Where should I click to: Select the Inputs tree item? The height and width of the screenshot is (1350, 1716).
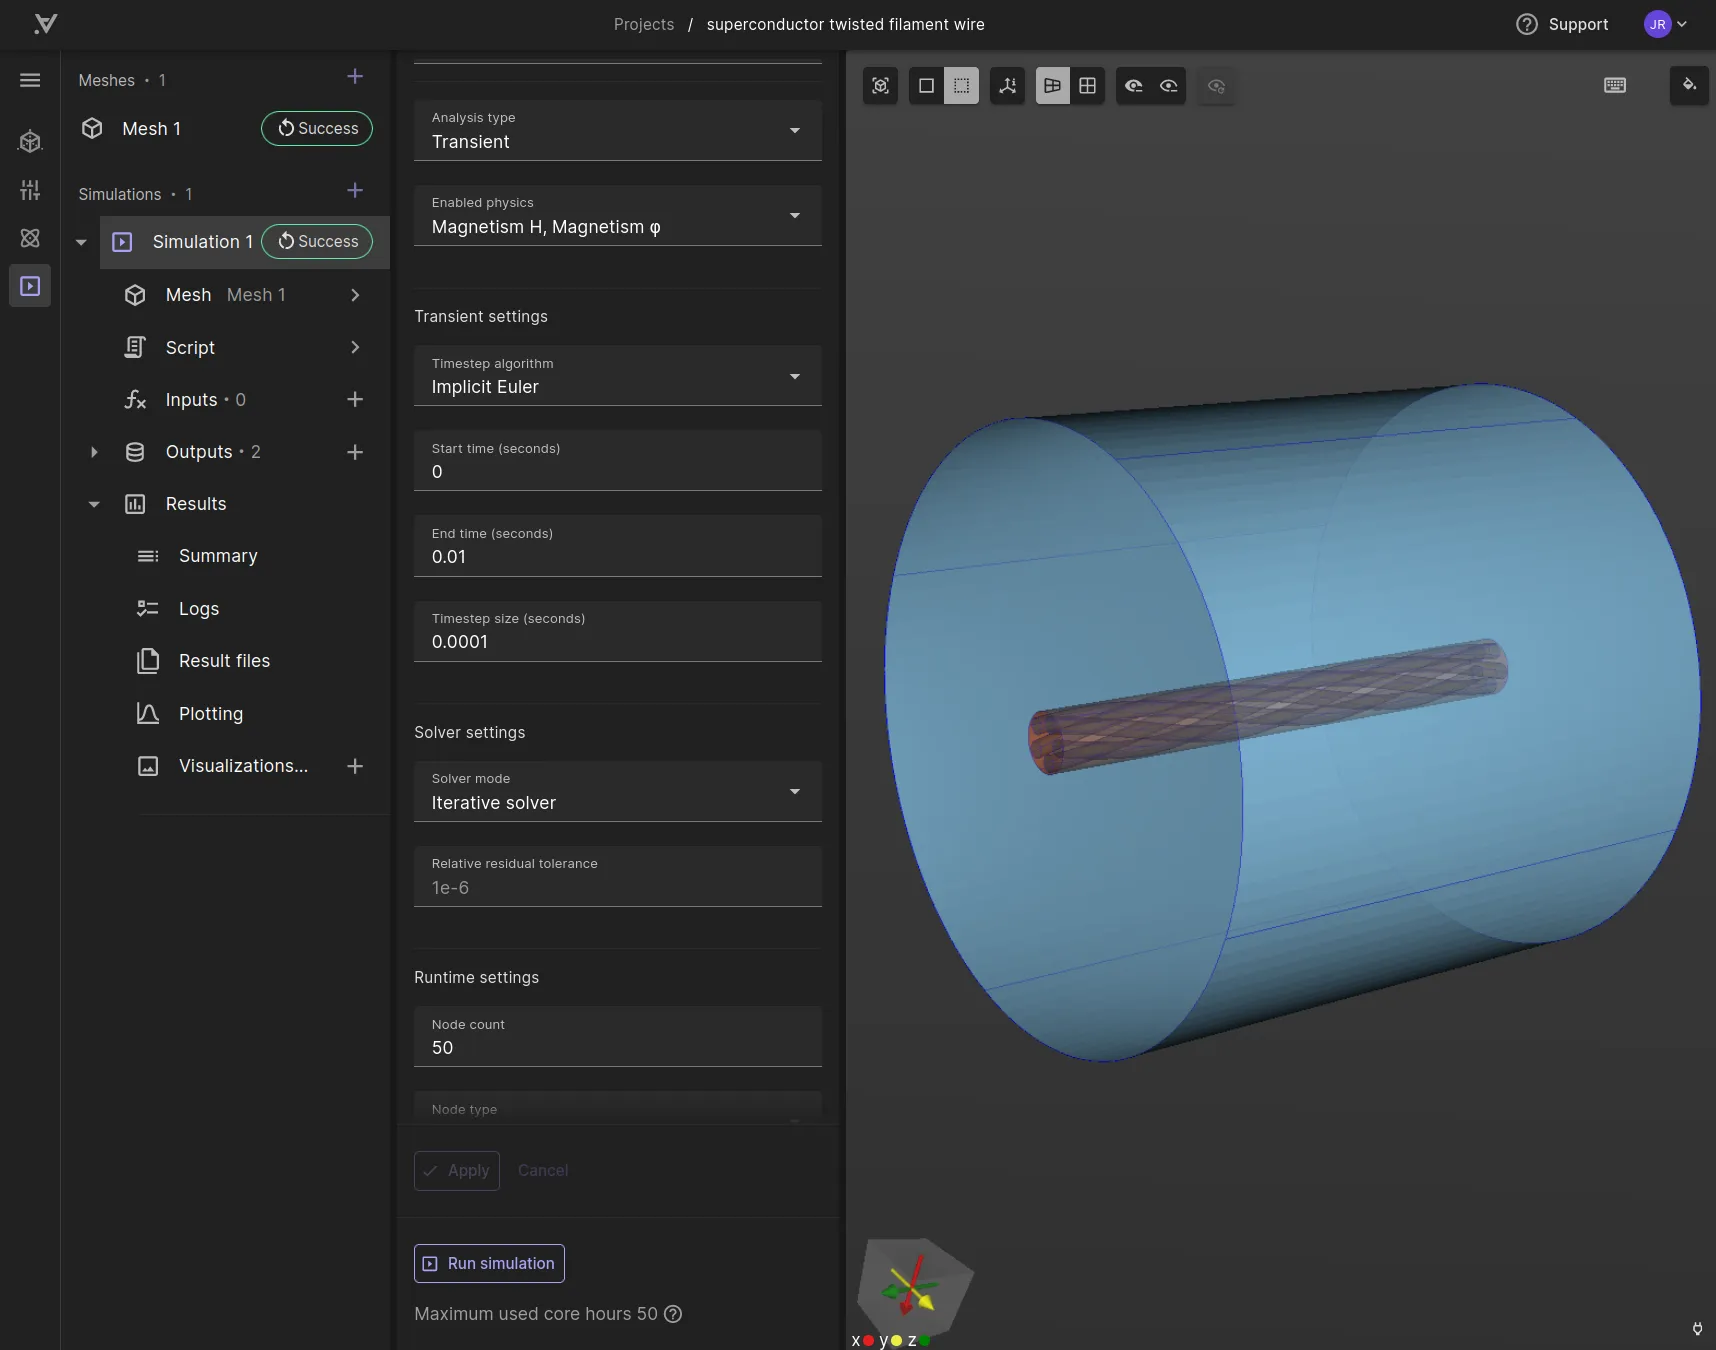(x=205, y=400)
